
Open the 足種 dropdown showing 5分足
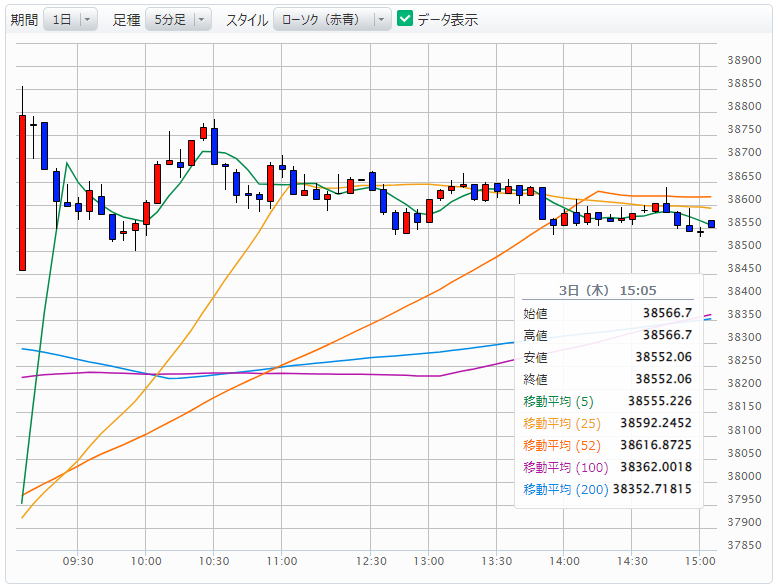coord(178,20)
